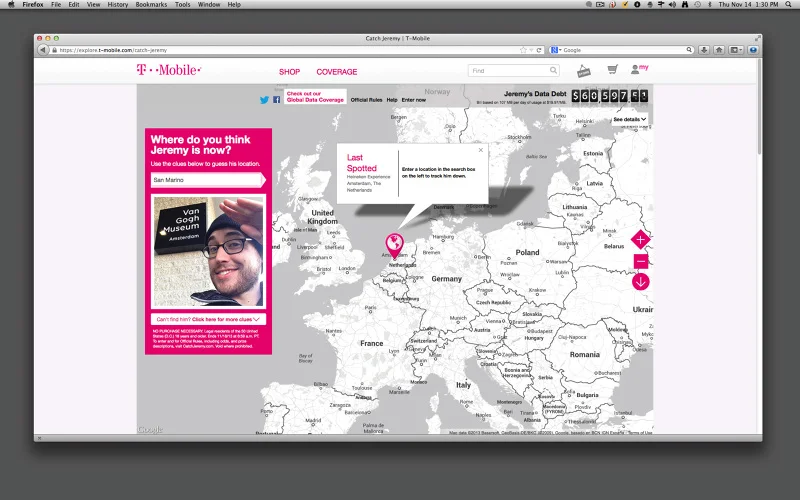
Task: Click 'Check out our Global Data Coverage'
Action: point(315,97)
